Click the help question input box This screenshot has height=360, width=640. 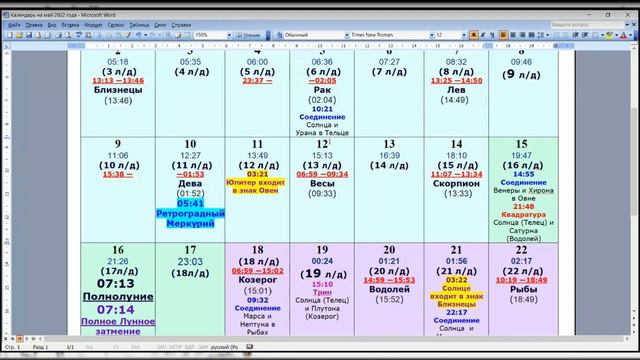pos(587,25)
